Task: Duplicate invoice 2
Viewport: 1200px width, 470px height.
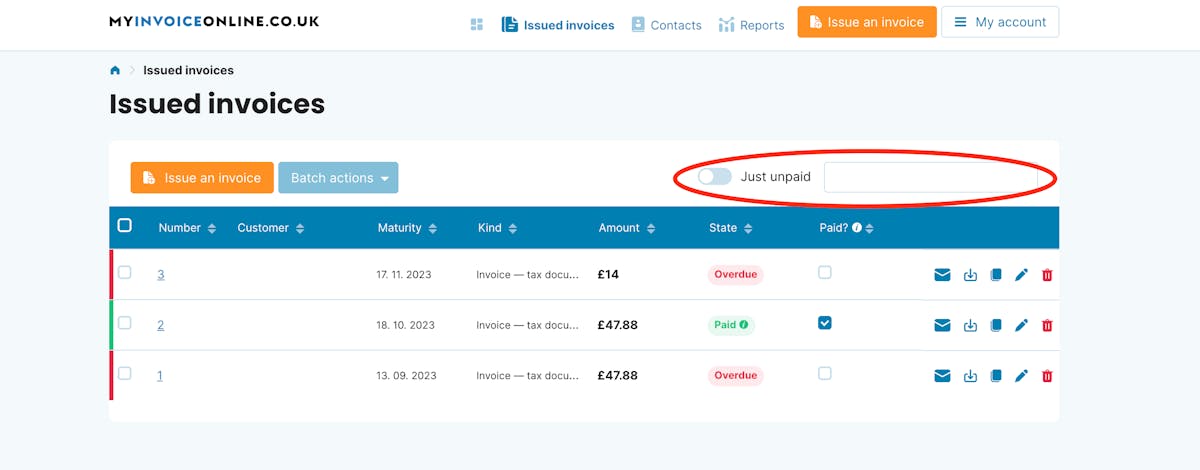Action: point(995,325)
